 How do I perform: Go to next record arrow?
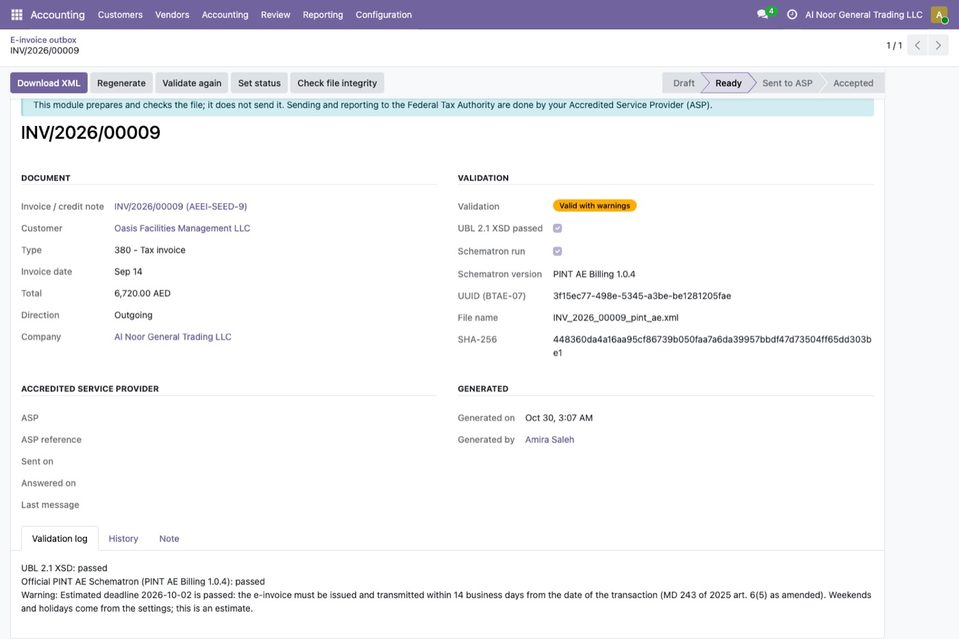click(938, 45)
